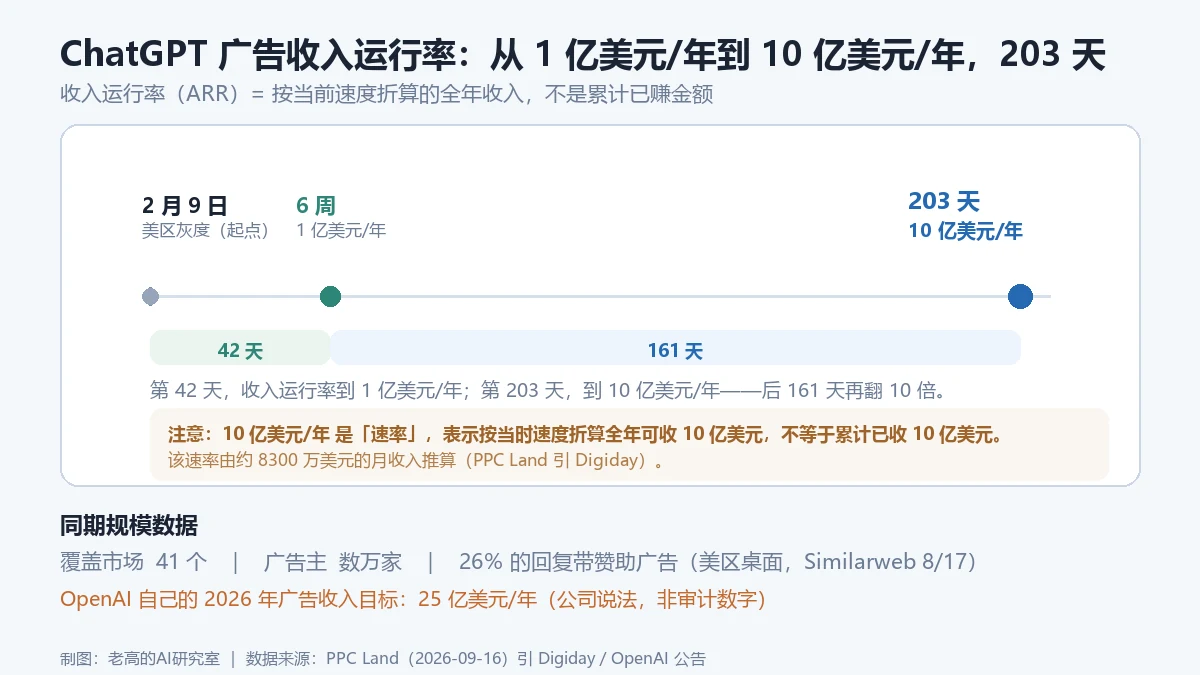Click the green 6-week timeline dot

(x=330, y=297)
